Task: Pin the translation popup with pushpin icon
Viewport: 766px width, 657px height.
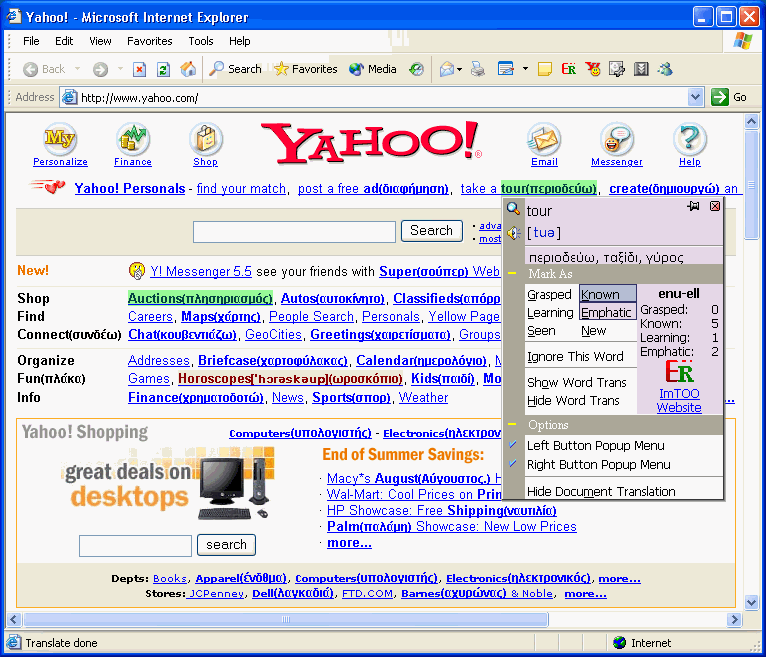Action: click(x=693, y=206)
